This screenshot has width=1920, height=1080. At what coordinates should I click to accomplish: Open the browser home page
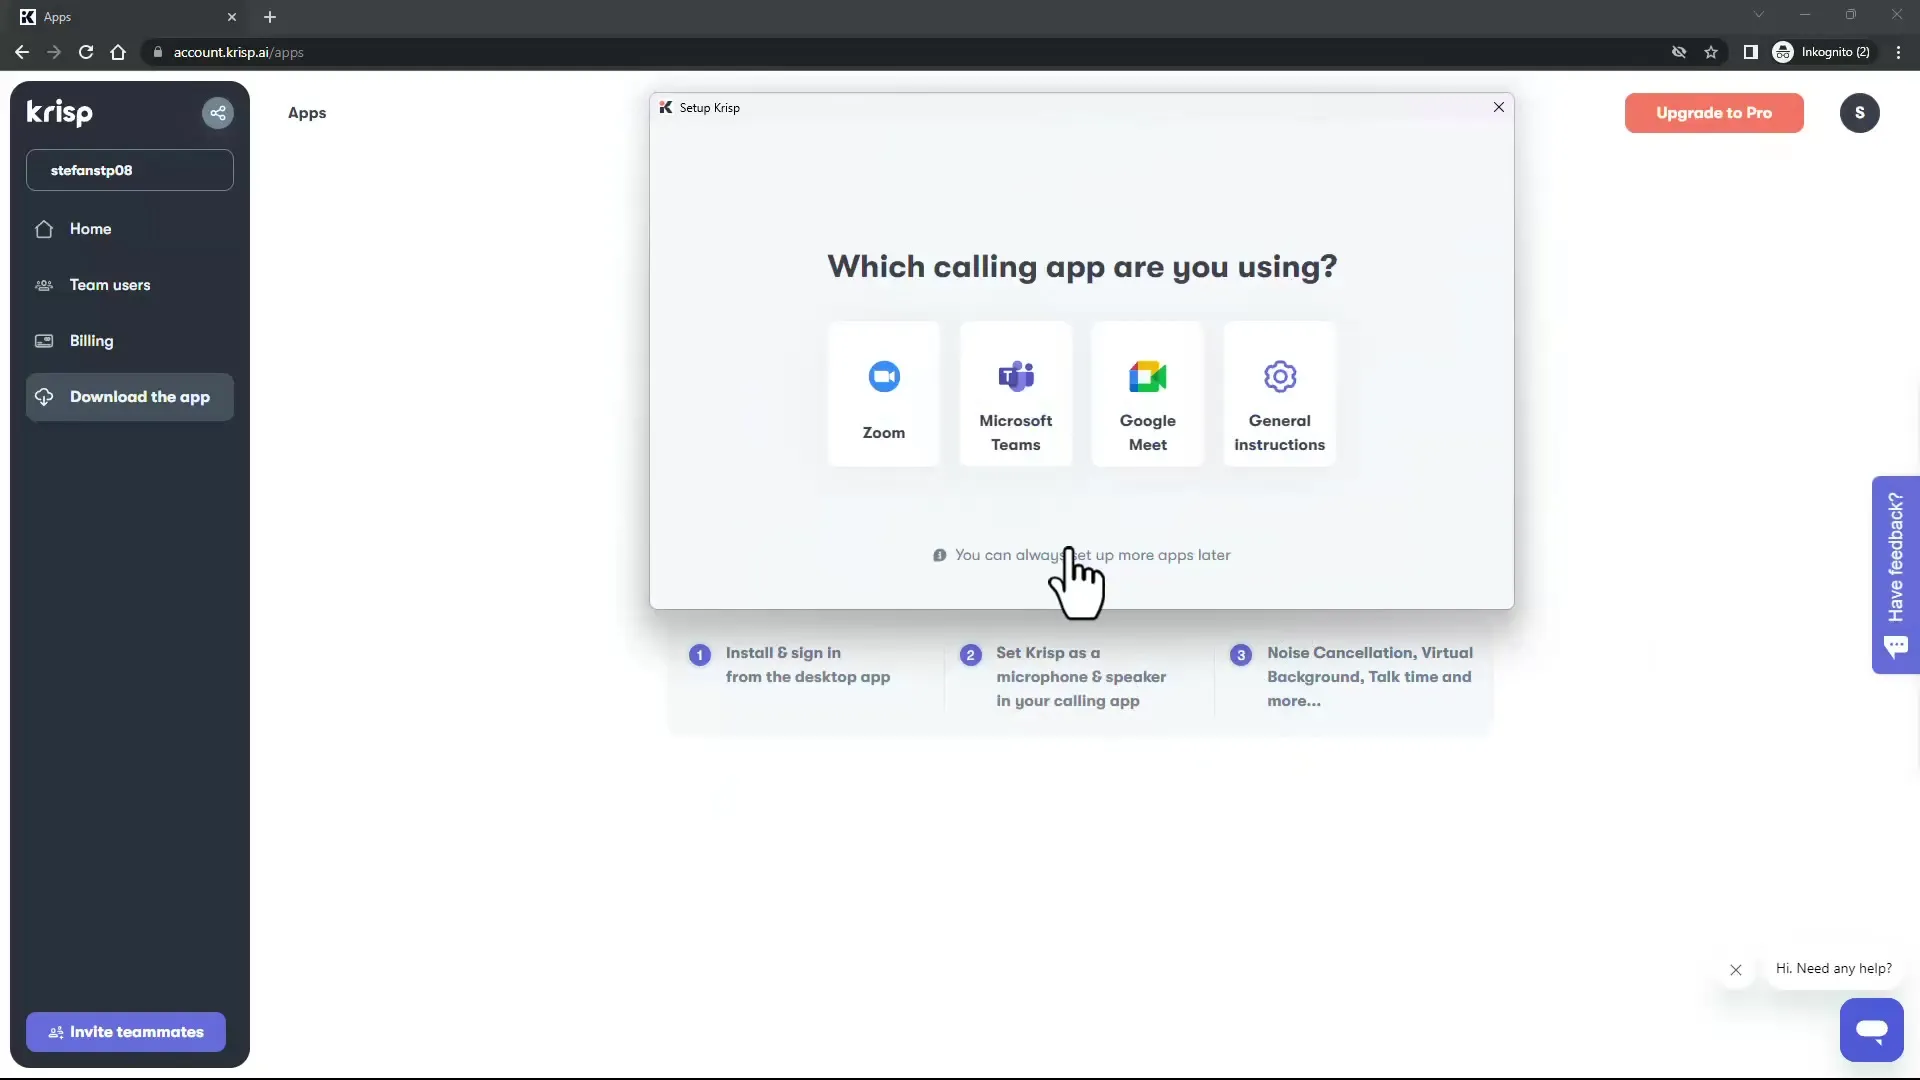click(x=118, y=52)
